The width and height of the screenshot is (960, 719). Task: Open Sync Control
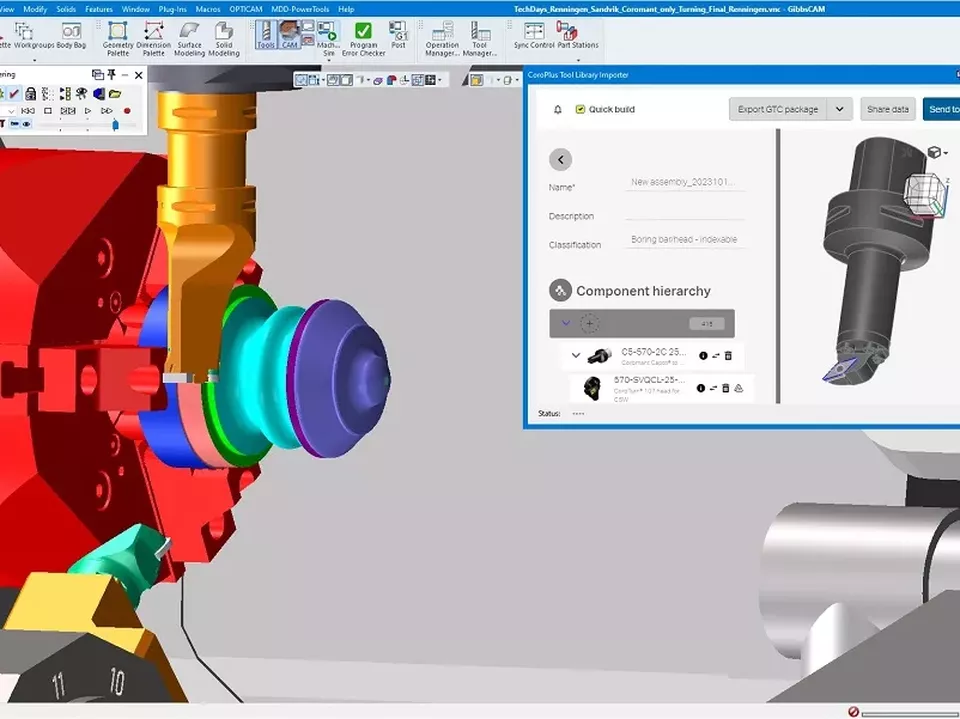click(534, 35)
